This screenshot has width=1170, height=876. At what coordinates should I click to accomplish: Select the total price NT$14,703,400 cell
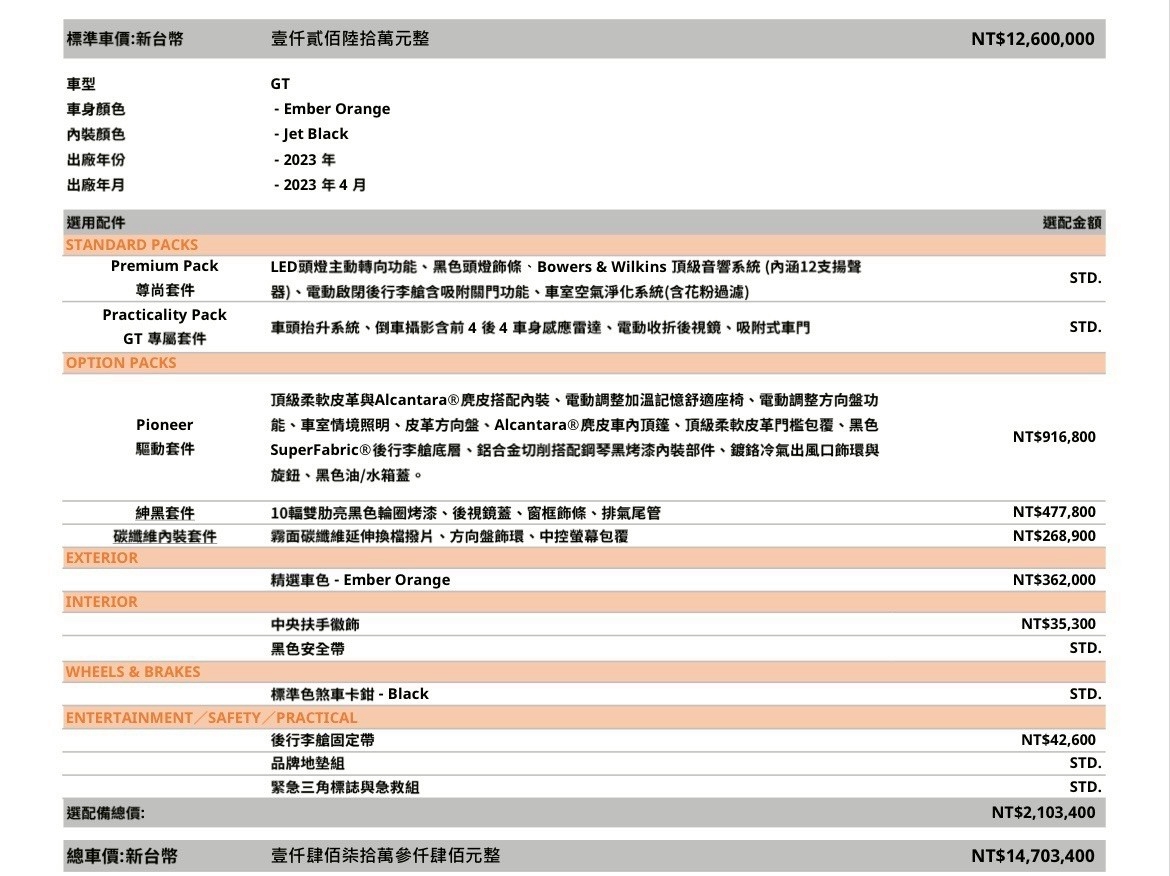[x=1032, y=856]
